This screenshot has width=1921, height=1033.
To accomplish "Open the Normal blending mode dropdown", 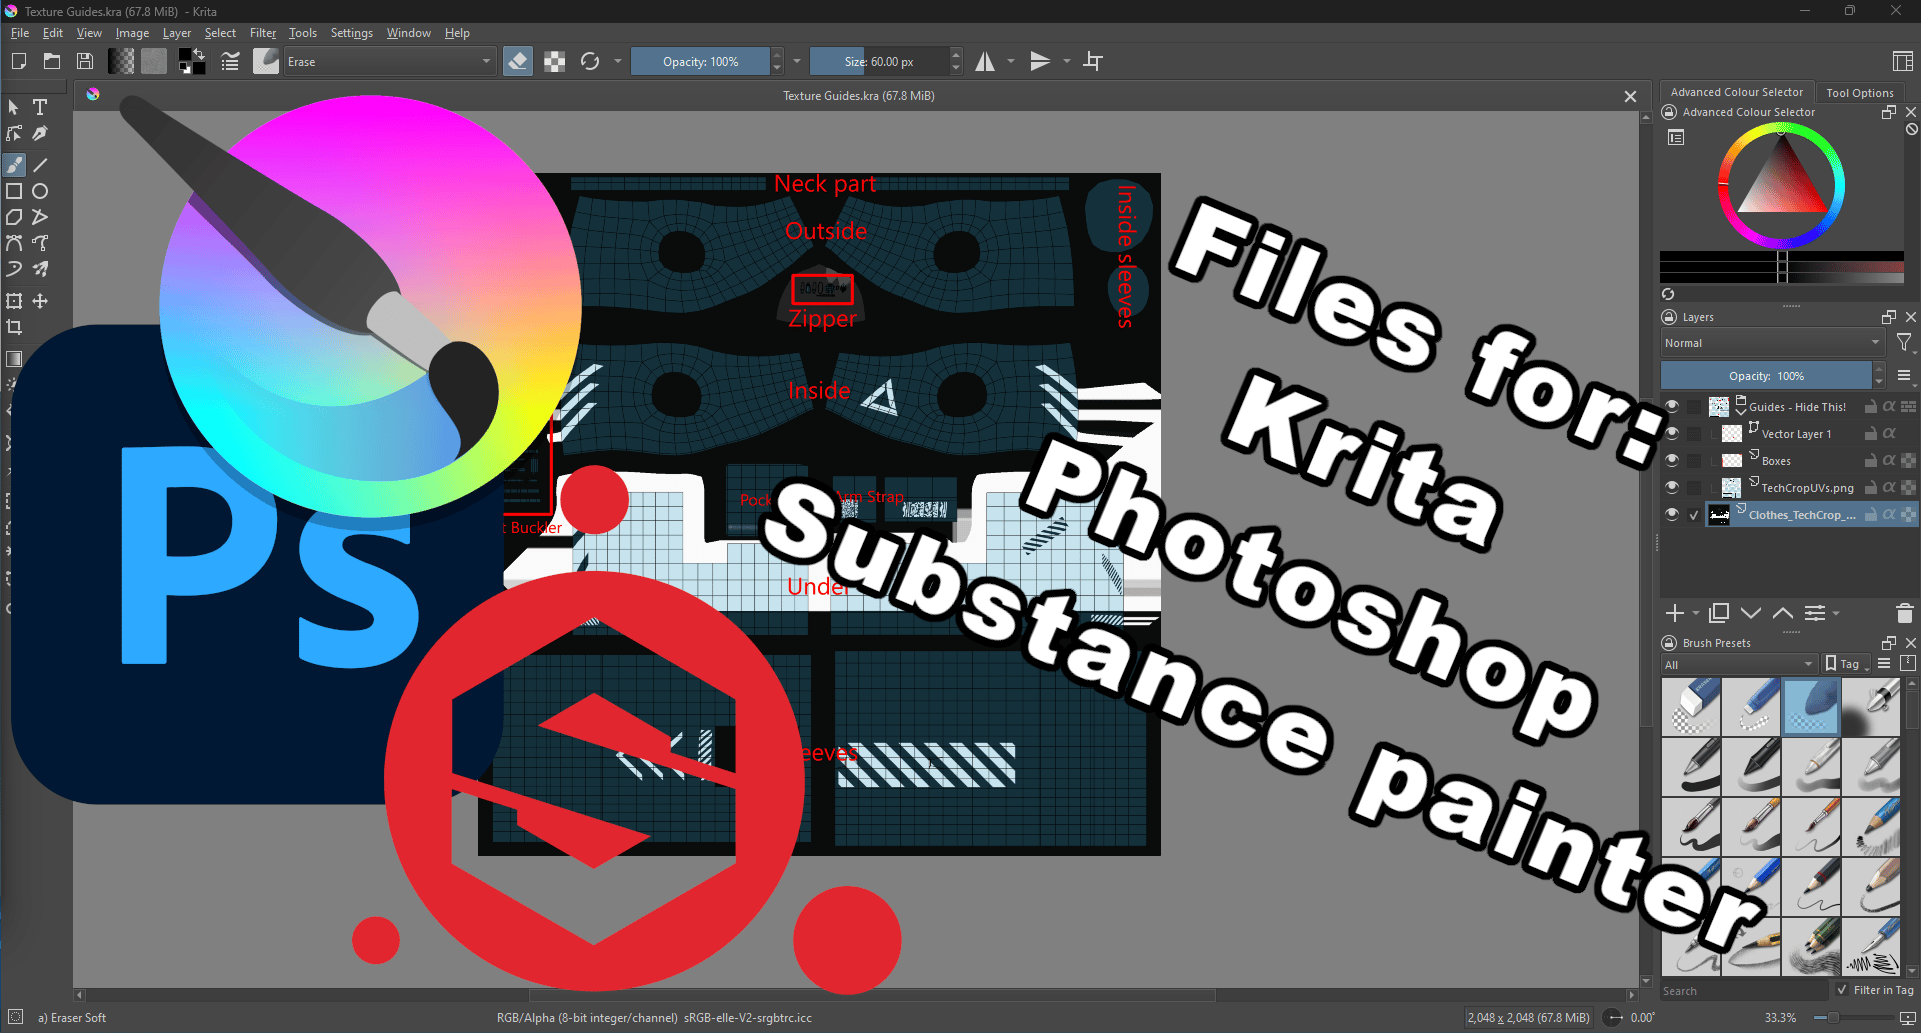I will (x=1772, y=343).
